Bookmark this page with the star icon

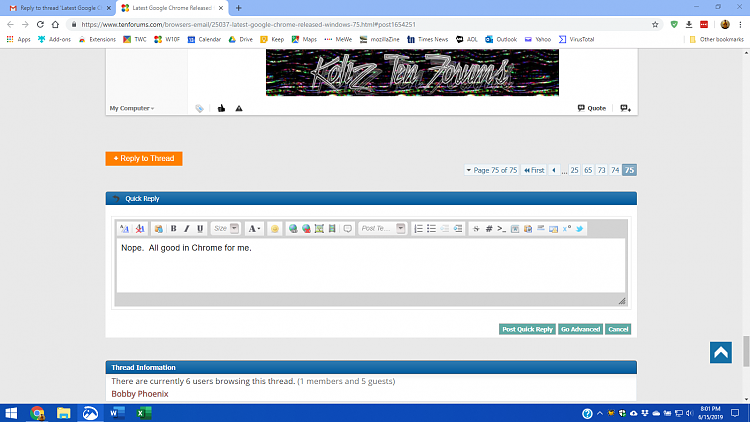point(655,24)
